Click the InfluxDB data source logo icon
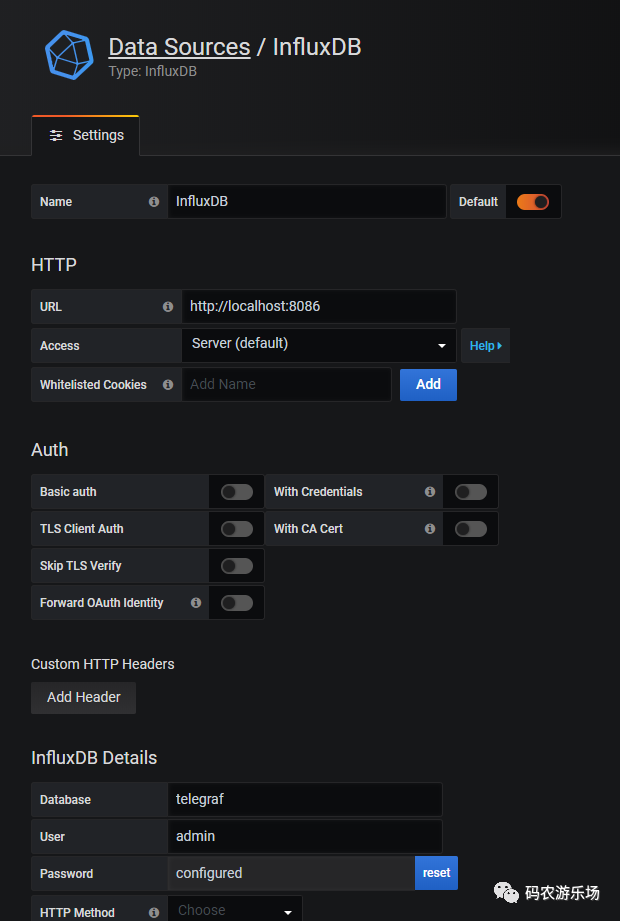The image size is (620, 921). point(69,55)
